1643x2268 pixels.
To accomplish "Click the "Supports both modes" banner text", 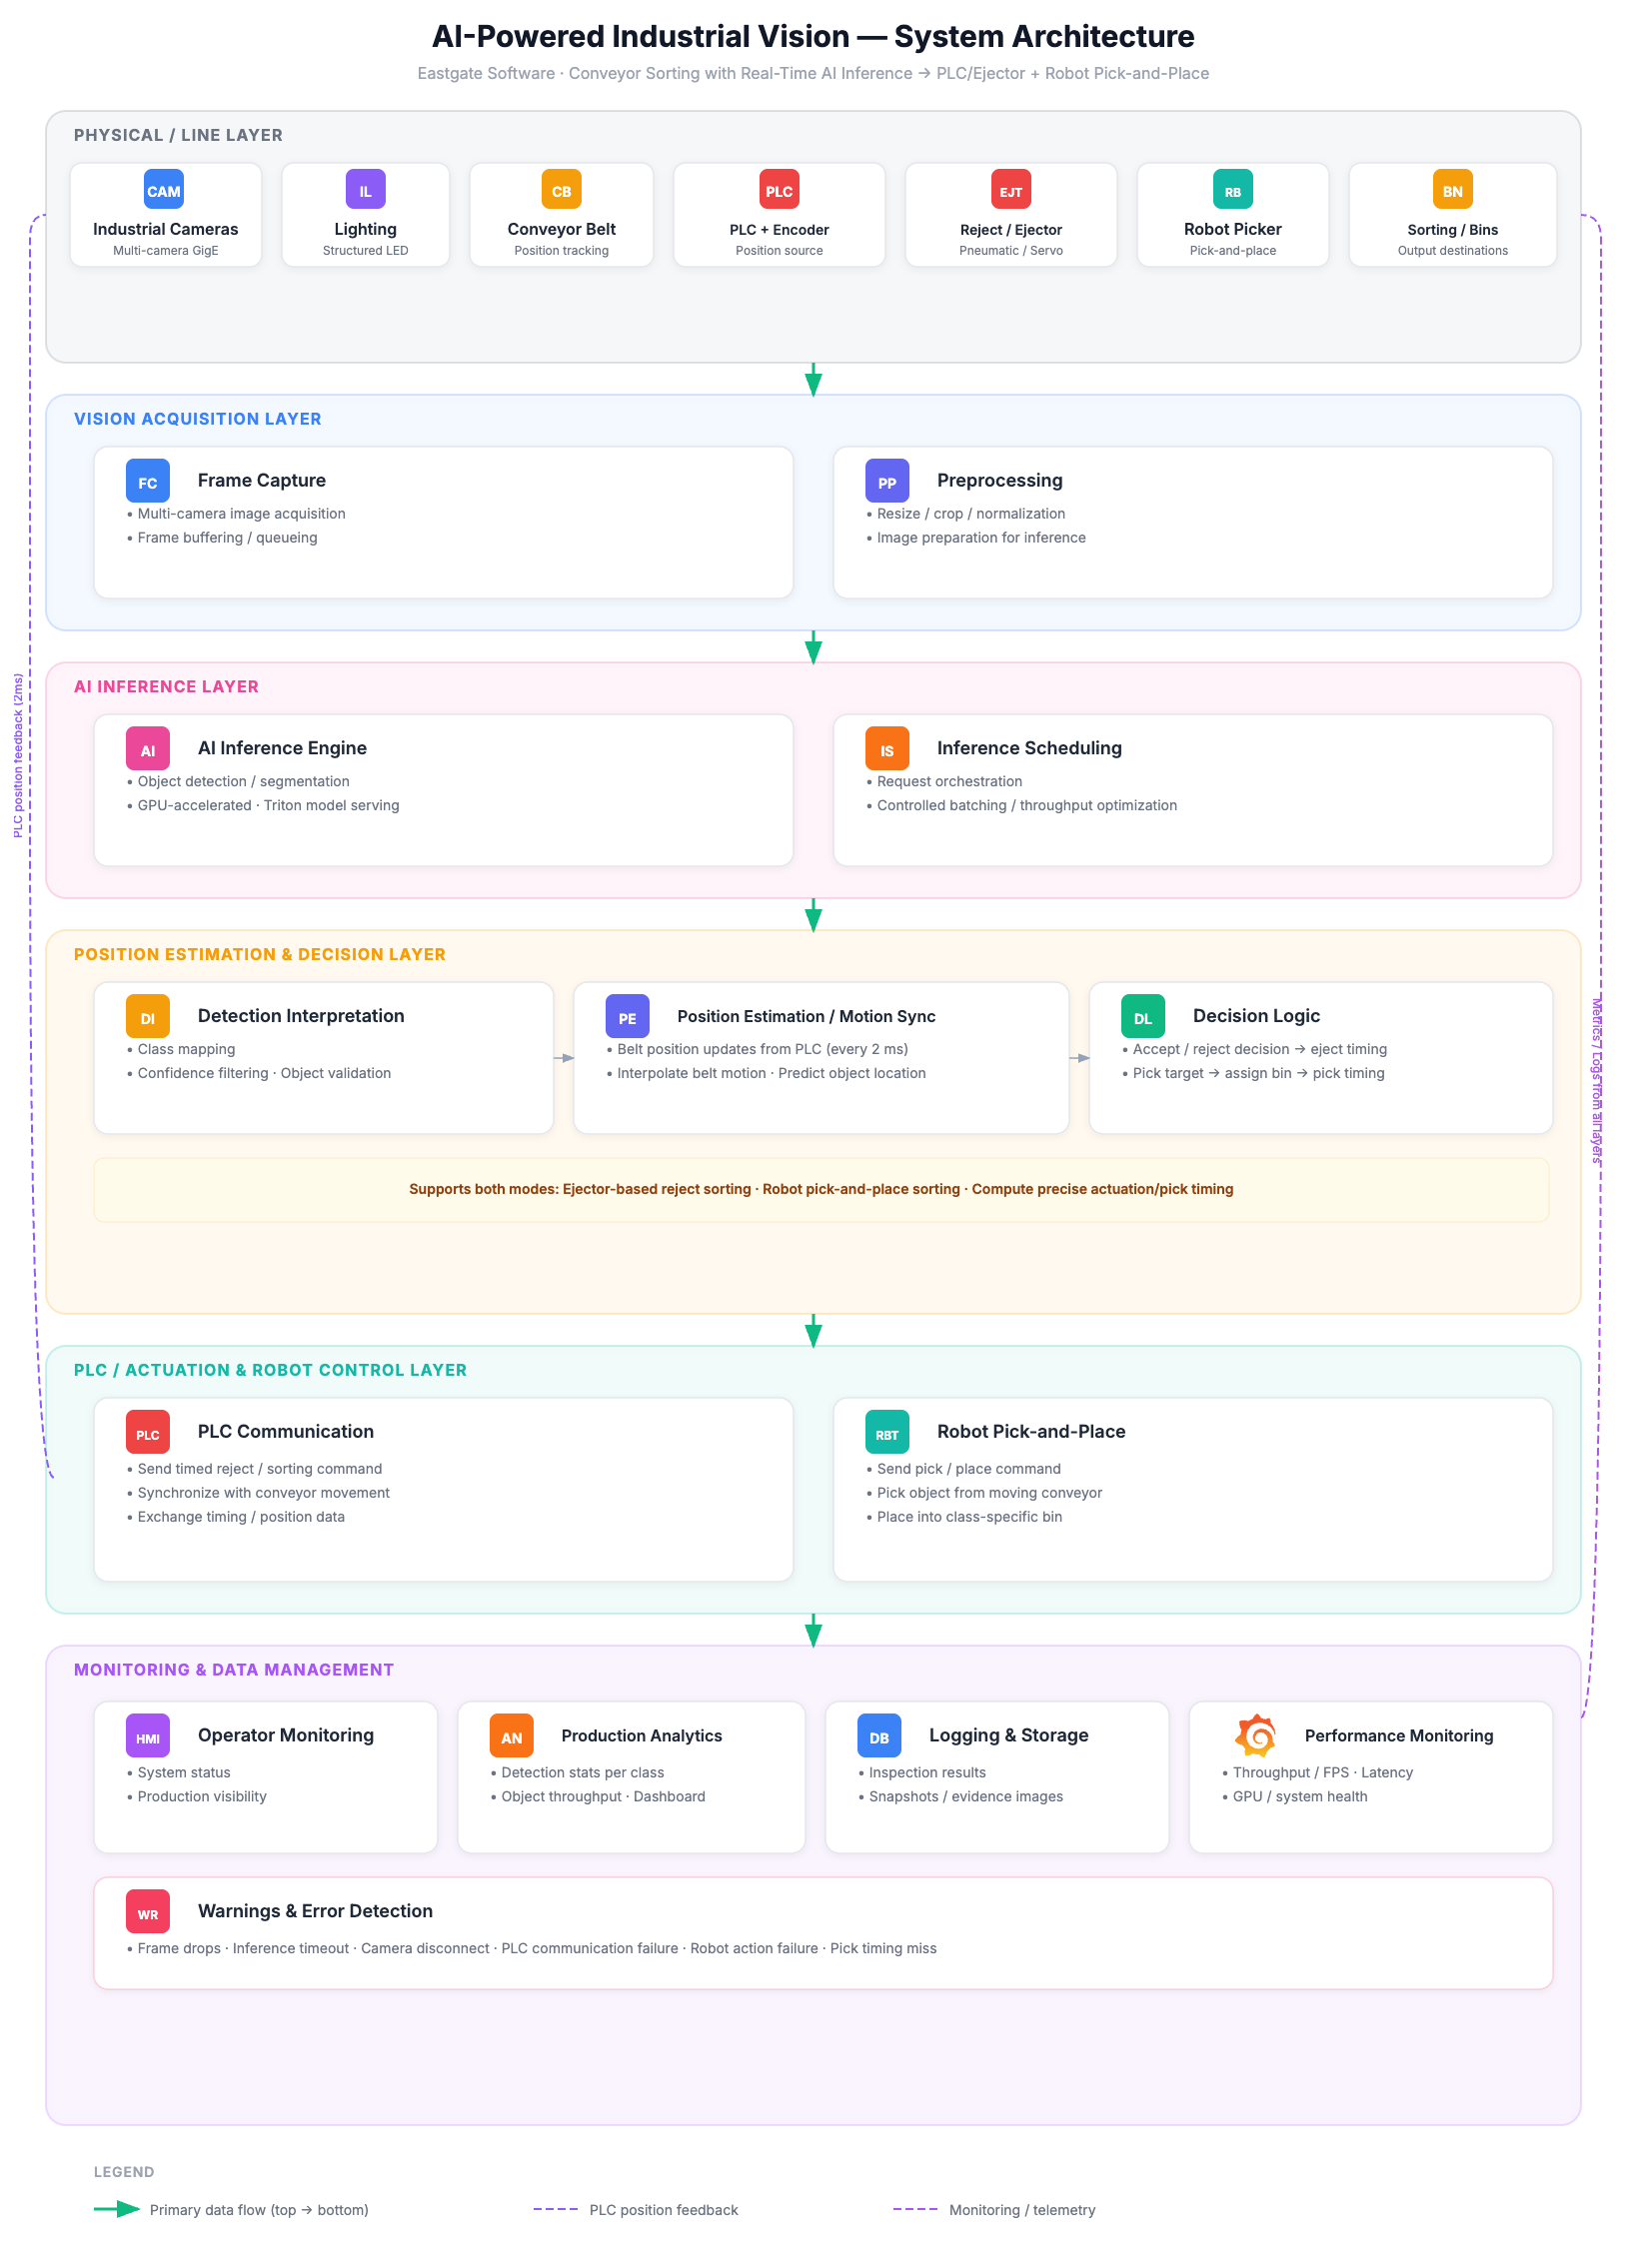I will [820, 1189].
